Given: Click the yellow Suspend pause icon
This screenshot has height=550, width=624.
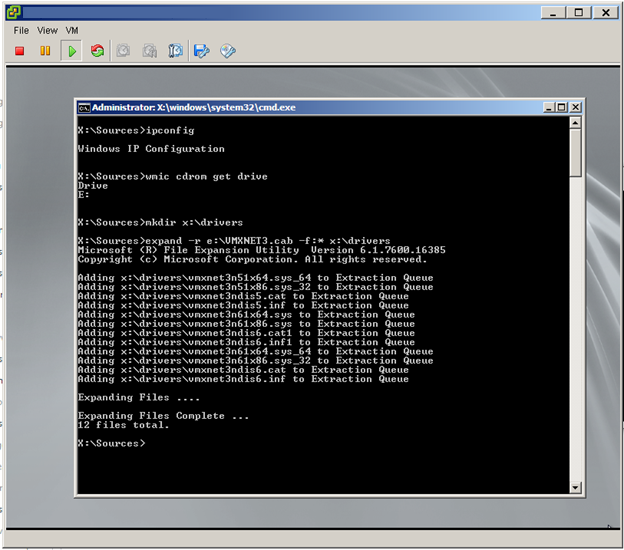Looking at the screenshot, I should pyautogui.click(x=45, y=51).
